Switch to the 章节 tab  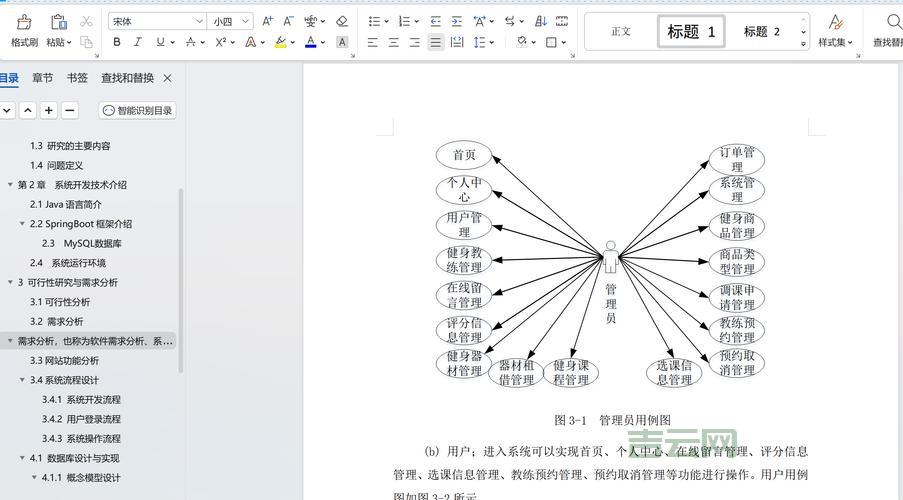click(43, 78)
